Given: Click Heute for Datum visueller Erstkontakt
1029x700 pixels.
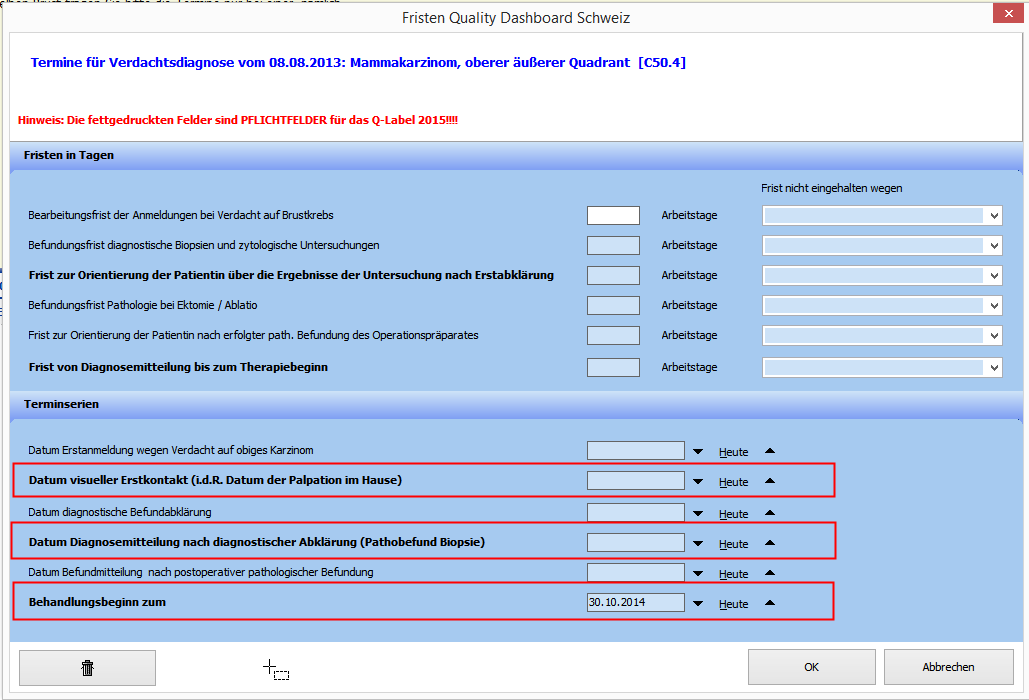Looking at the screenshot, I should [734, 482].
